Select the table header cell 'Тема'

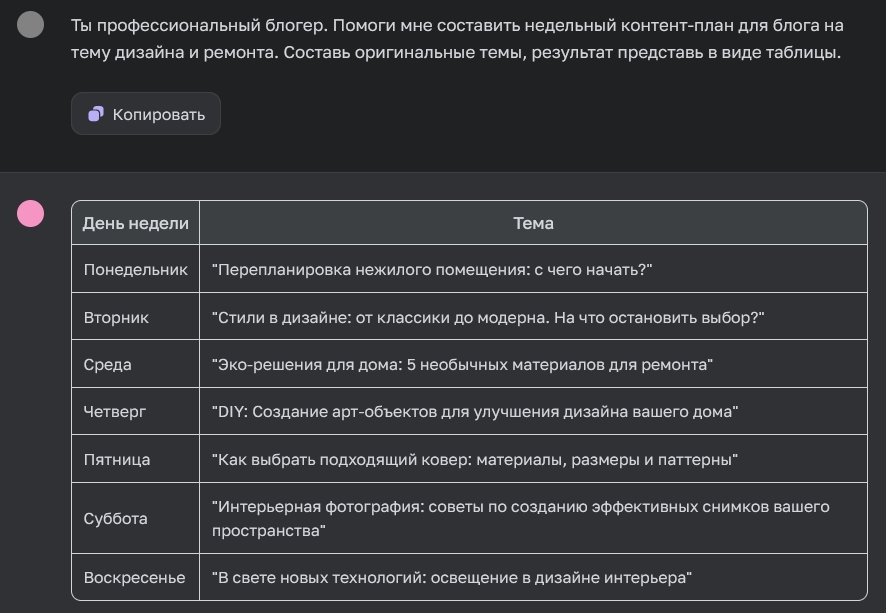coord(534,222)
